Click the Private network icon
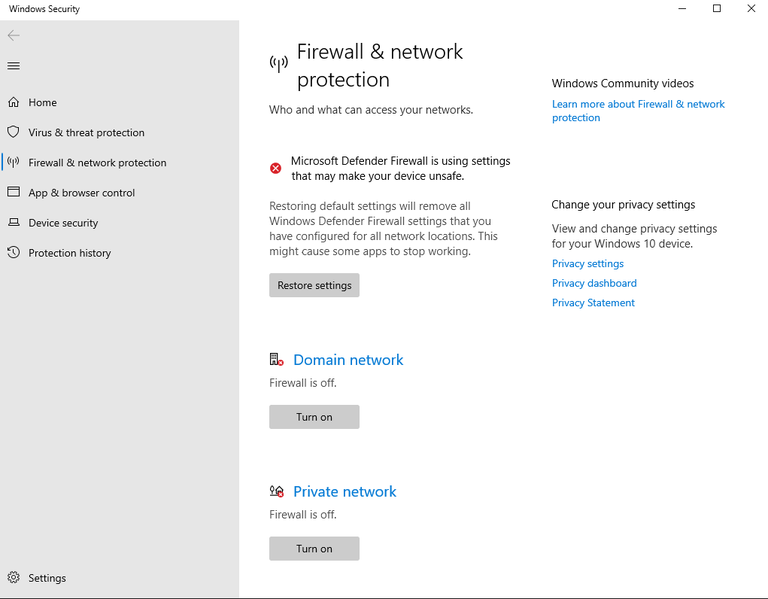 click(x=277, y=492)
